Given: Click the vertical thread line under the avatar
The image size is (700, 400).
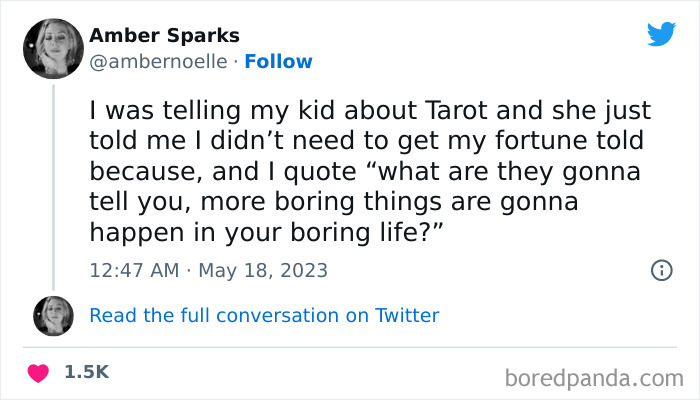Looking at the screenshot, I should click(53, 180).
